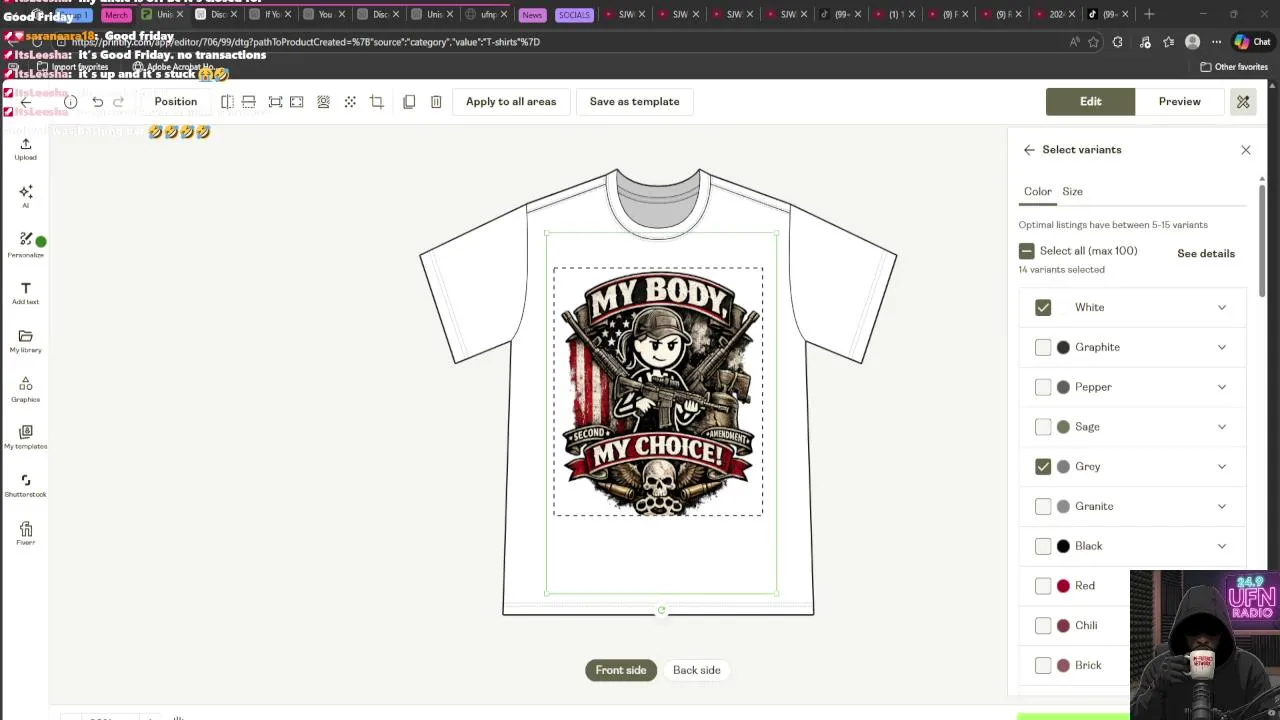1280x720 pixels.
Task: Click the info icon in the editor toolbar
Action: (70, 102)
